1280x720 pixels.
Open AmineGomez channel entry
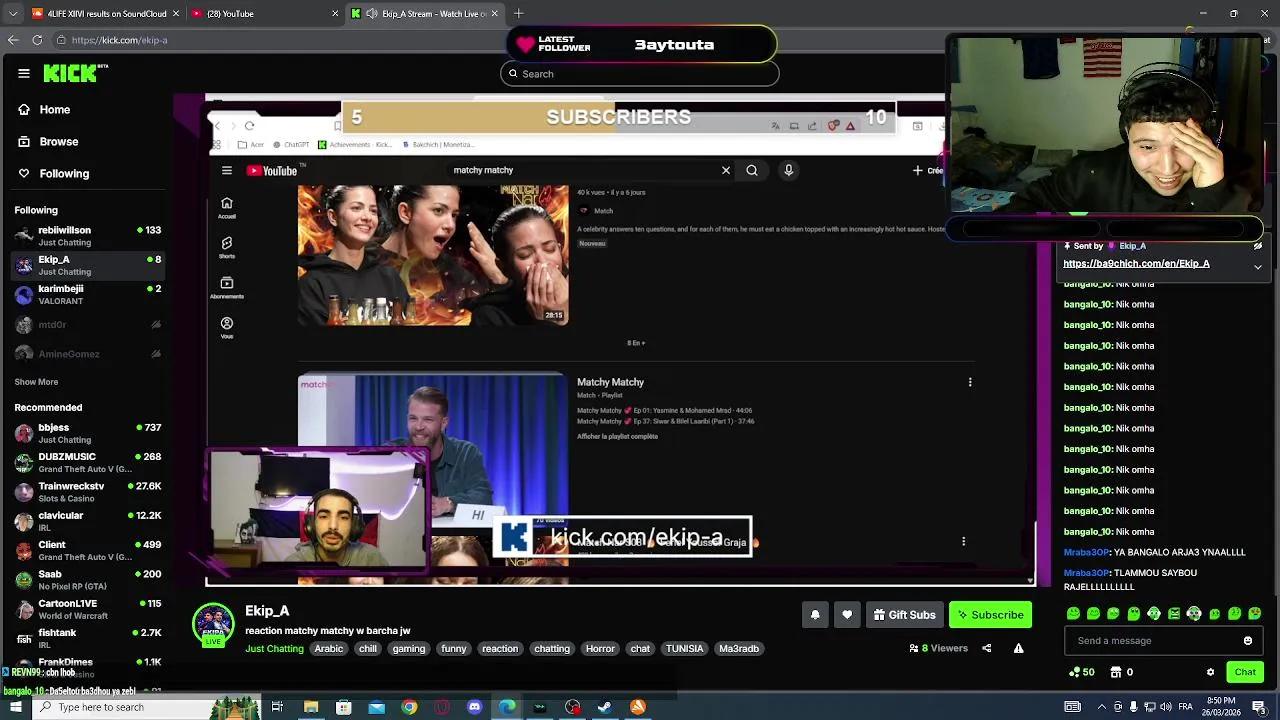pyautogui.click(x=88, y=354)
